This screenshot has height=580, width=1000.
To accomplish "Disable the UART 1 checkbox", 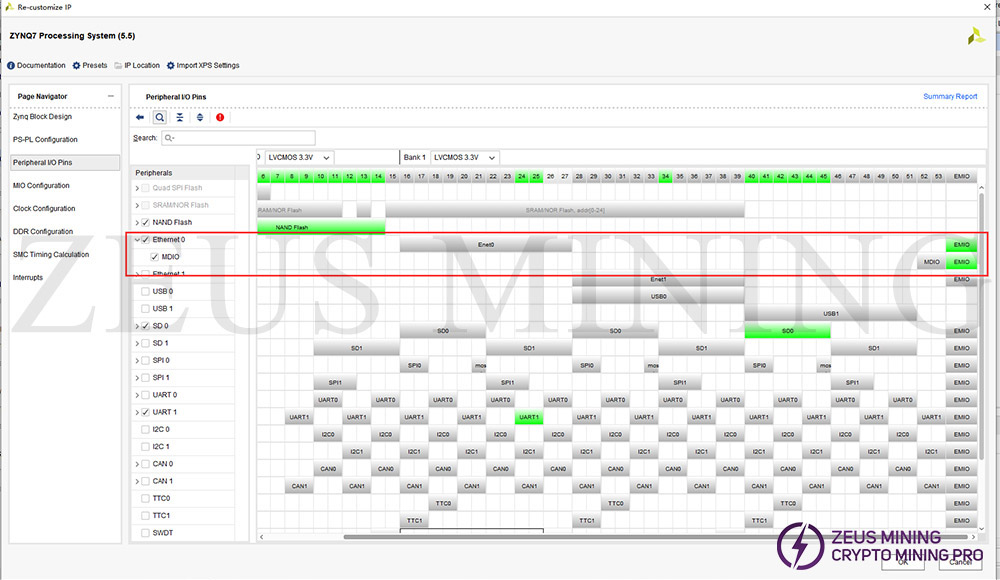I will coord(145,412).
